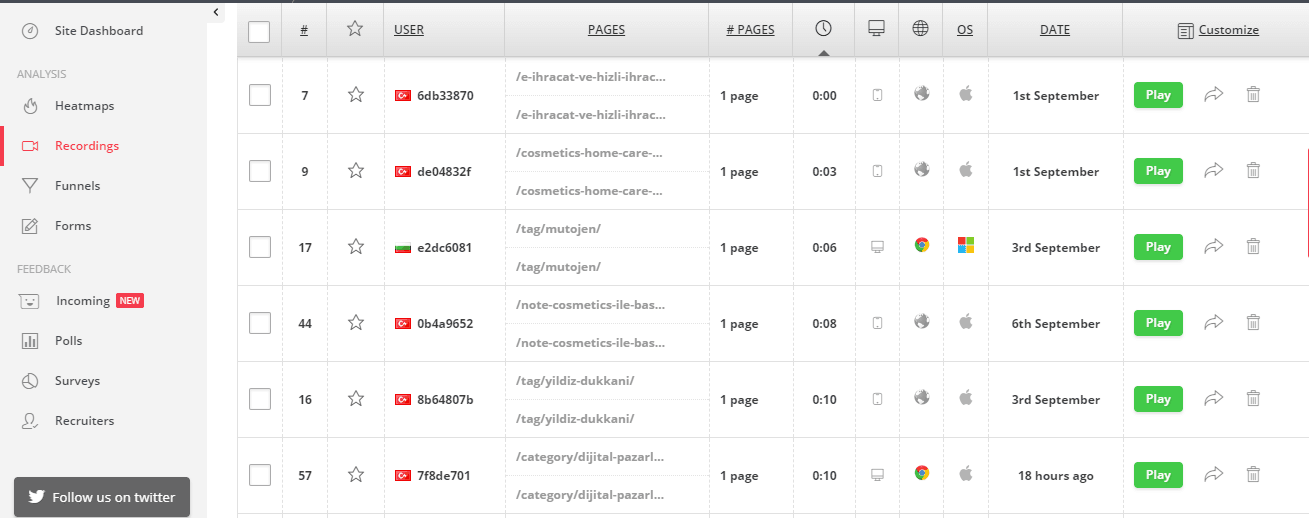Viewport: 1309px width, 518px height.
Task: Star the recording from user 6db33870
Action: pos(355,95)
